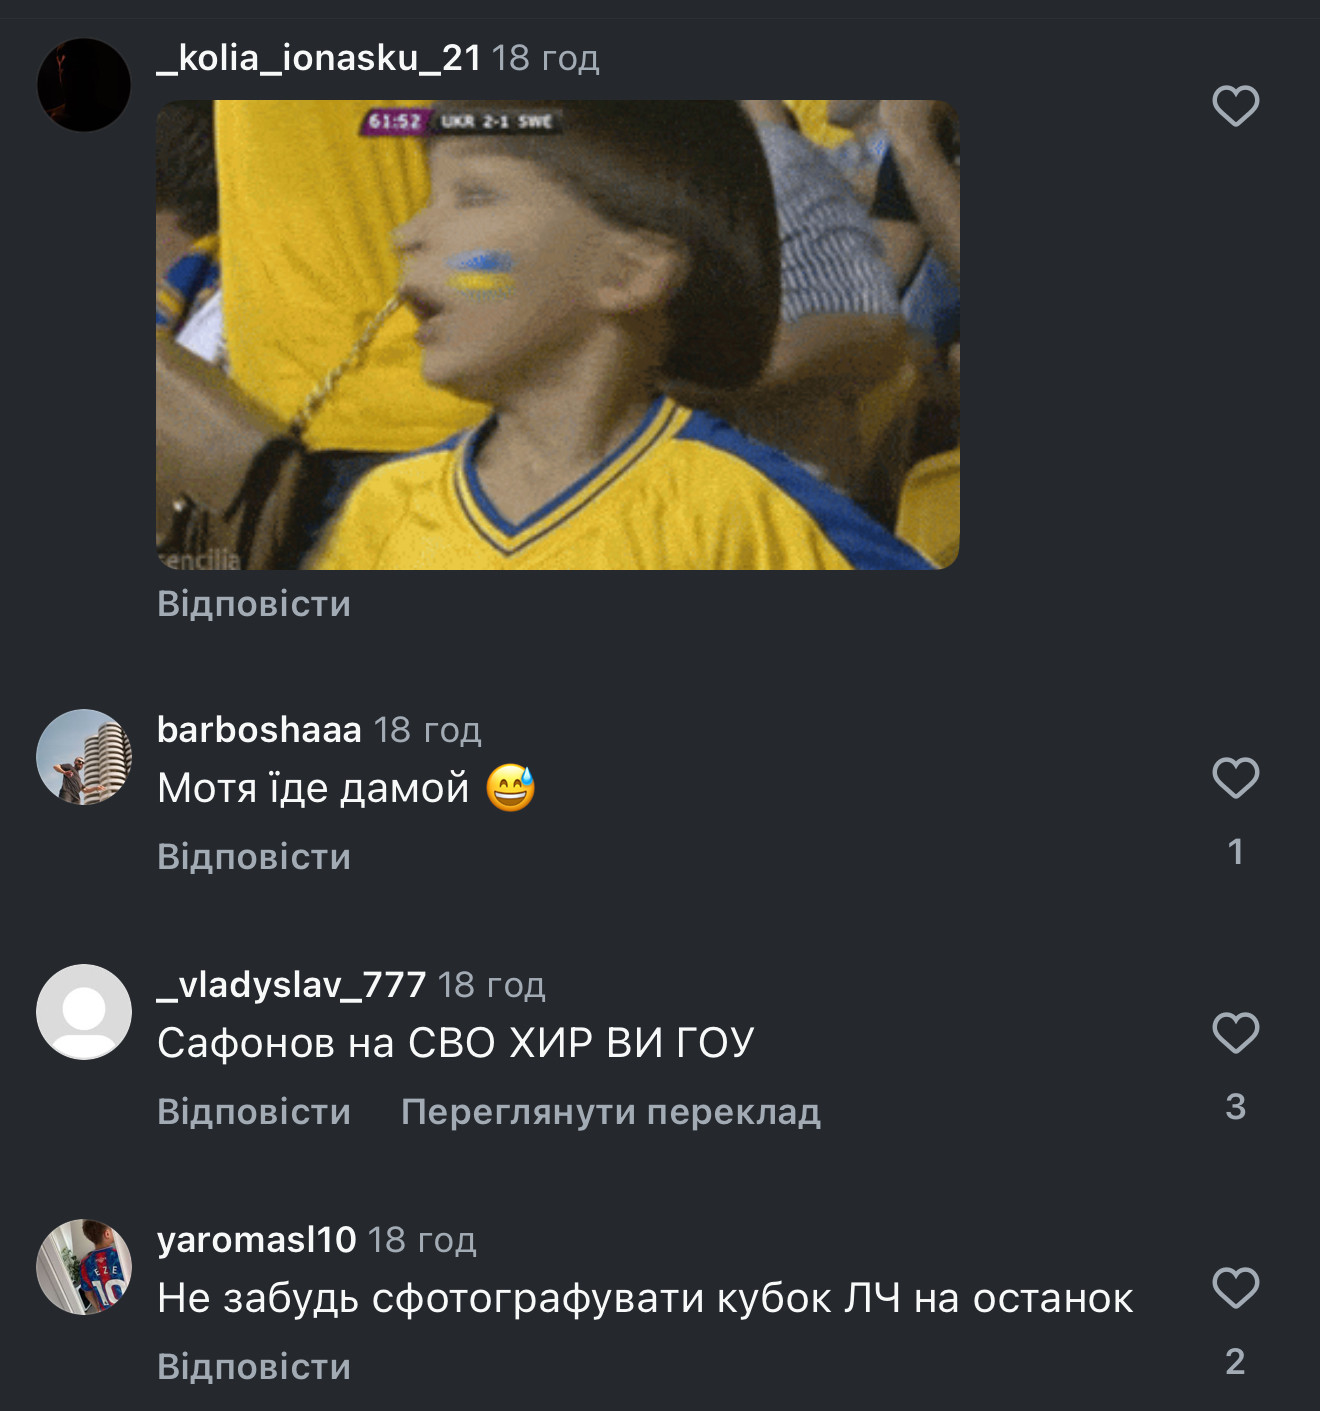View translation of _vladyslav_777's comment
The width and height of the screenshot is (1320, 1411).
(610, 1112)
